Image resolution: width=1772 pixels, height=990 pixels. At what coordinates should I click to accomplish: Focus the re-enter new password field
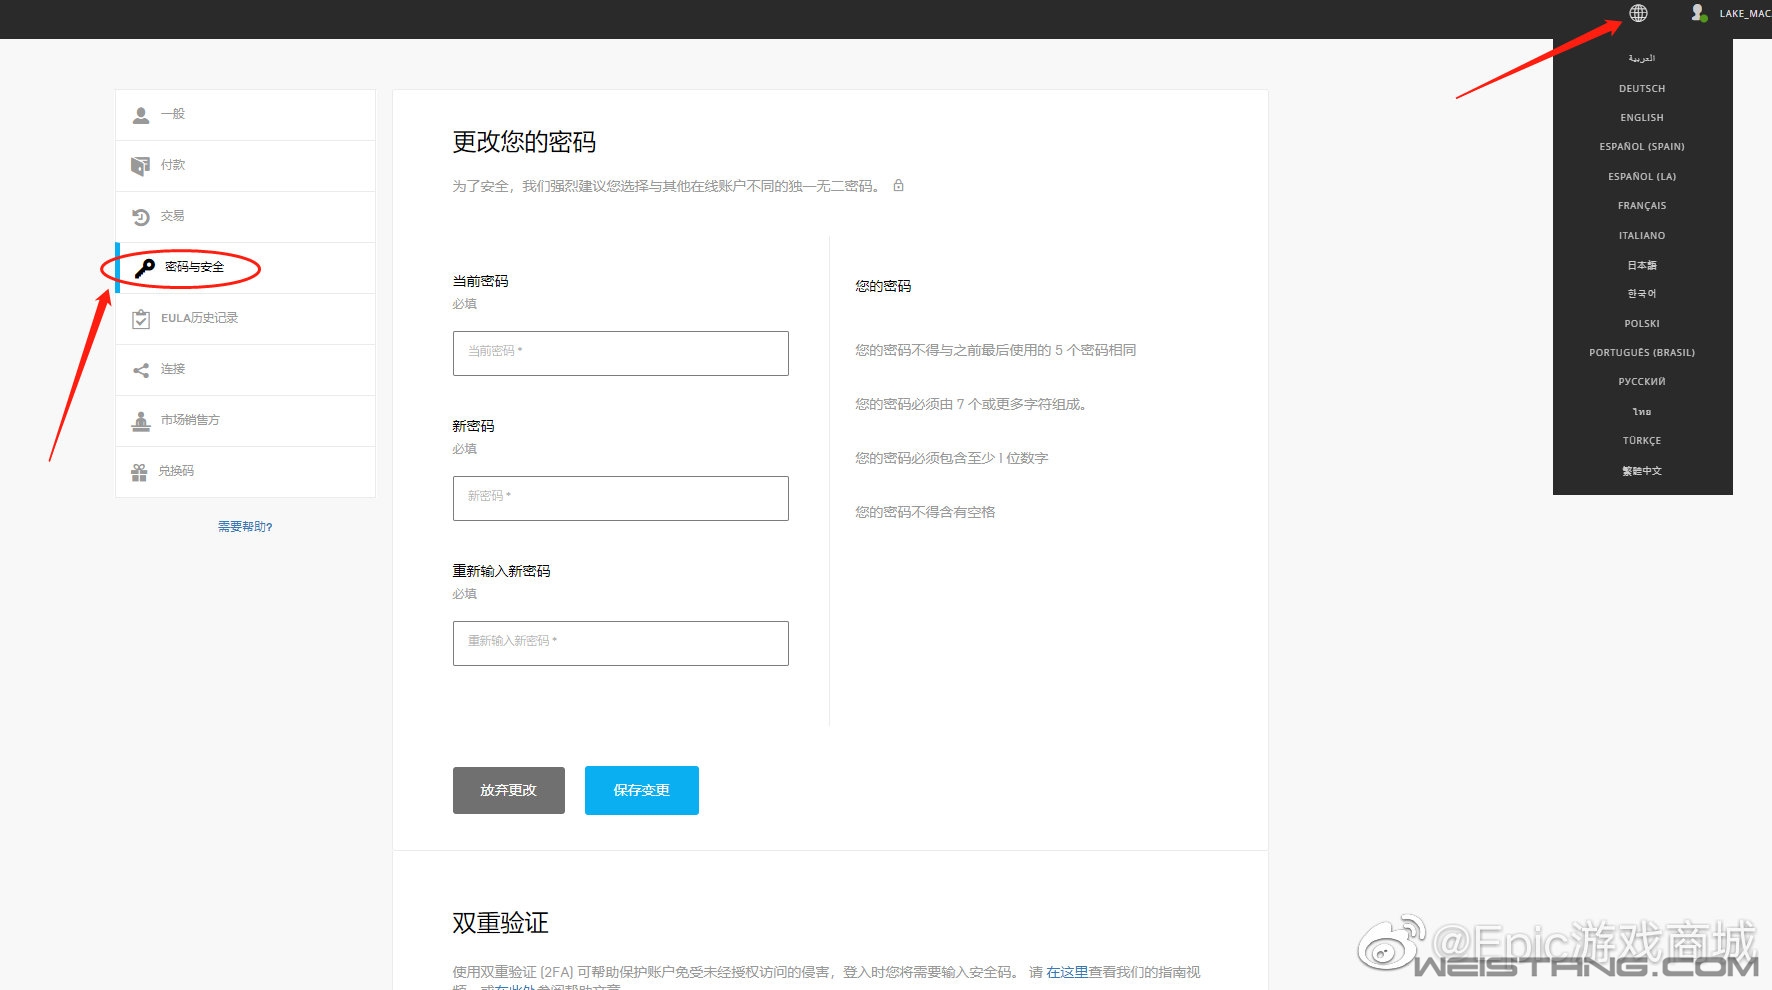[x=620, y=643]
